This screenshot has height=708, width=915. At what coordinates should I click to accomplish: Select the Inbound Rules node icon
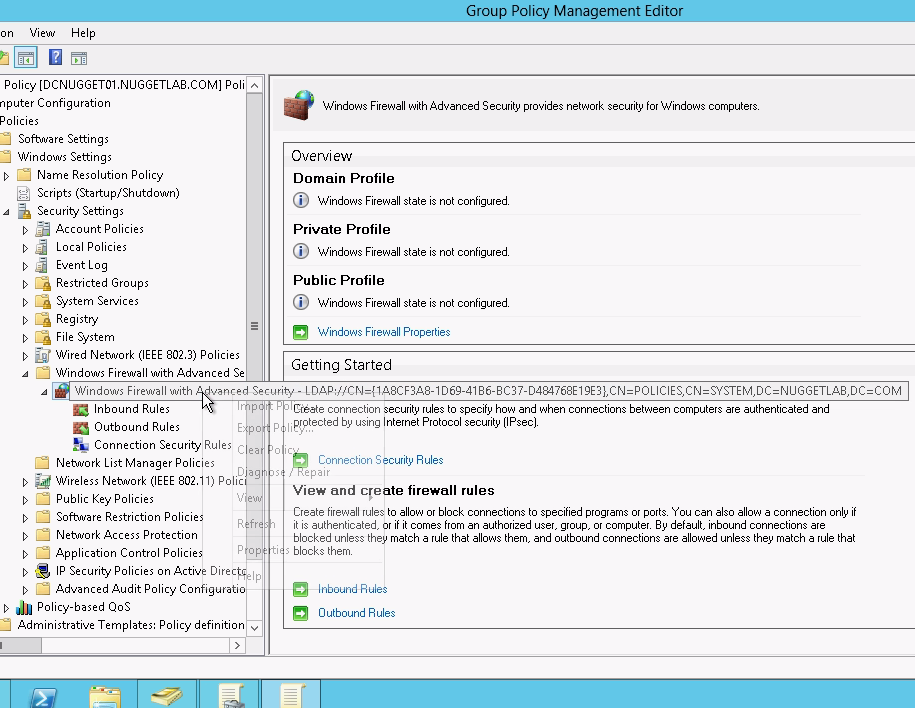tap(80, 408)
